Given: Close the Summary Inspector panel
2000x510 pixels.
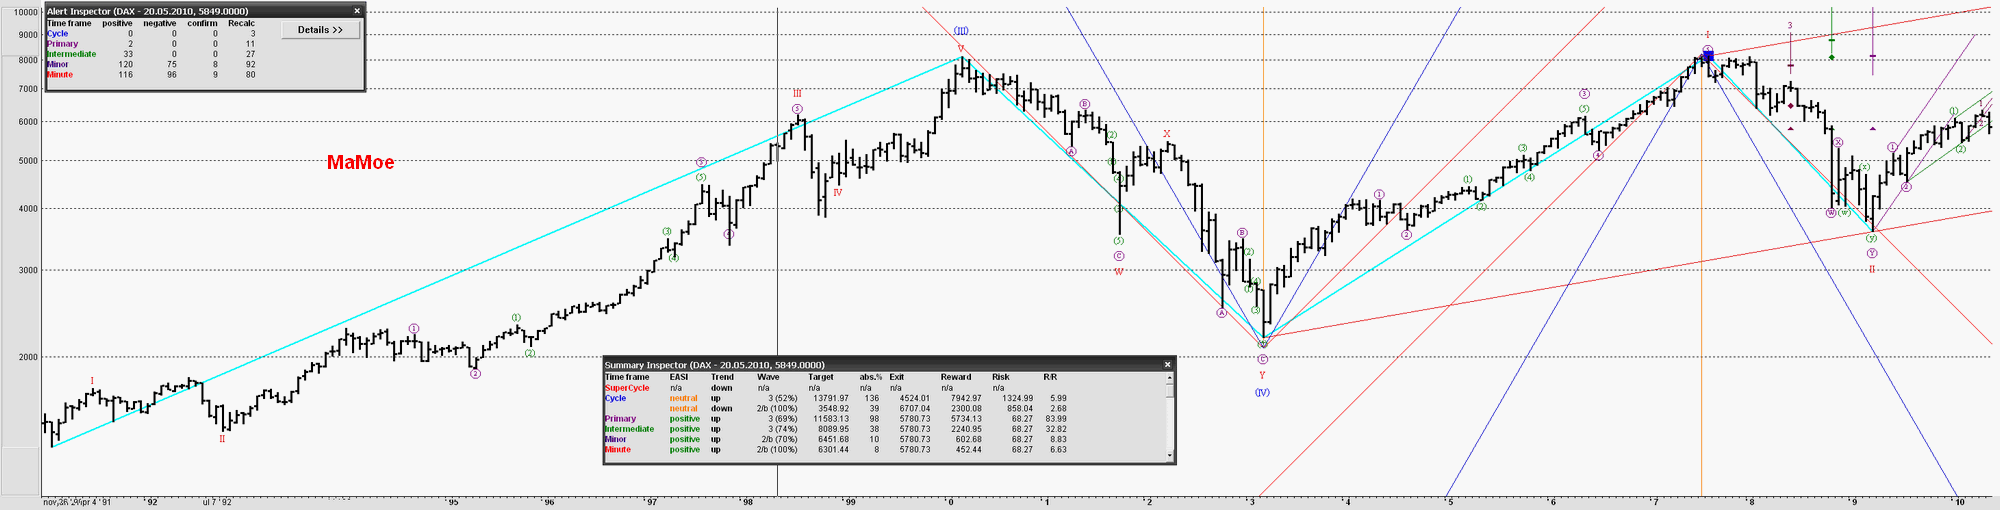Looking at the screenshot, I should click(1167, 365).
